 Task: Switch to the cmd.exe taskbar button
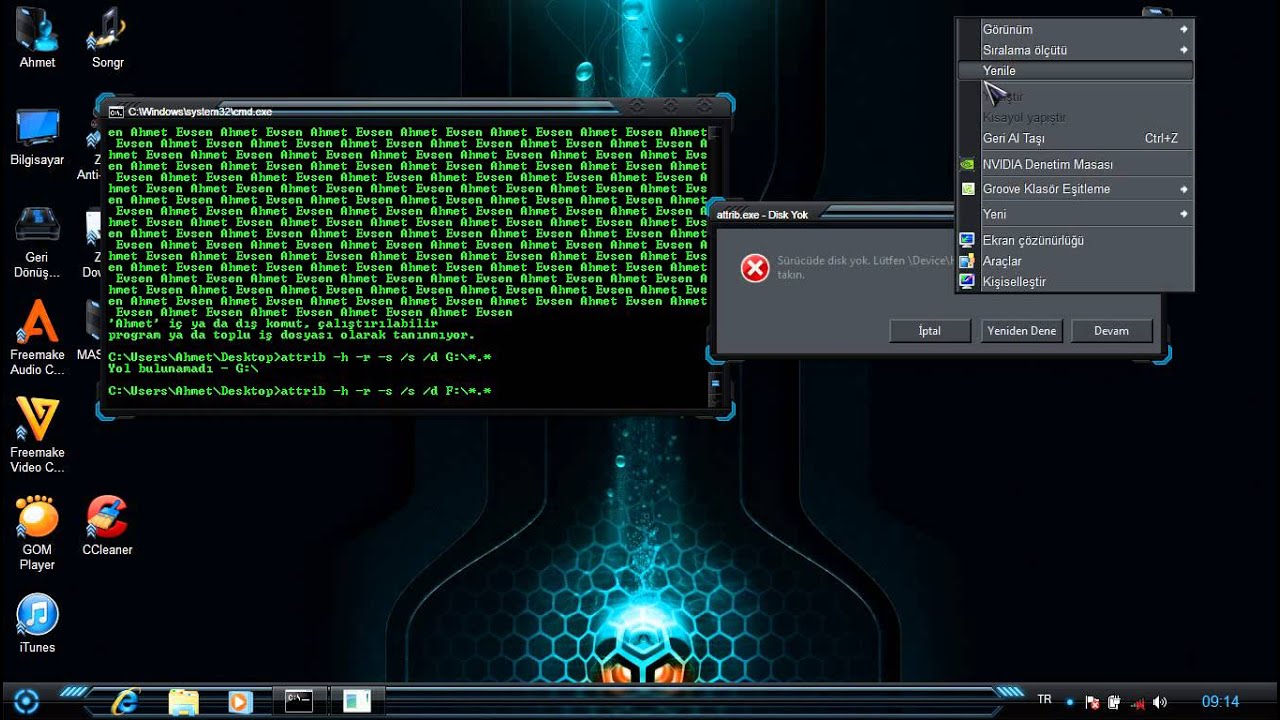pos(298,701)
